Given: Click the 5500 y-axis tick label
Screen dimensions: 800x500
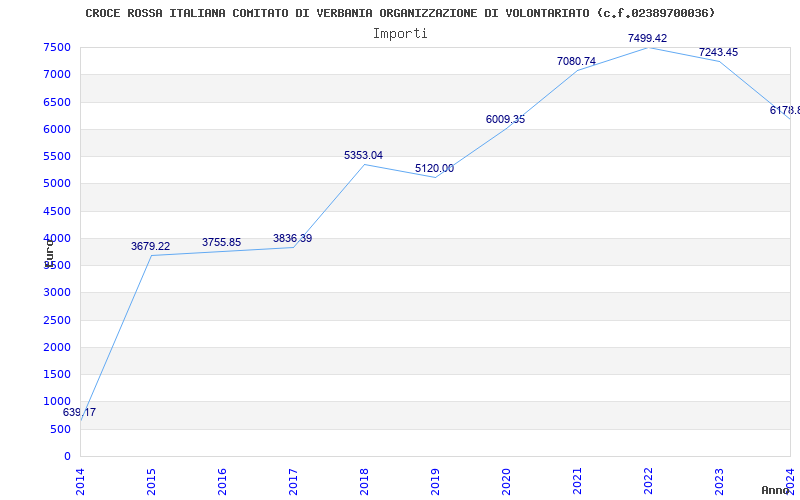Looking at the screenshot, I should (57, 157).
